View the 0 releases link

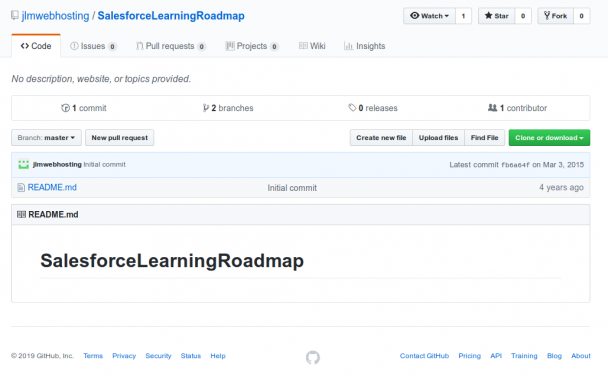(x=373, y=108)
